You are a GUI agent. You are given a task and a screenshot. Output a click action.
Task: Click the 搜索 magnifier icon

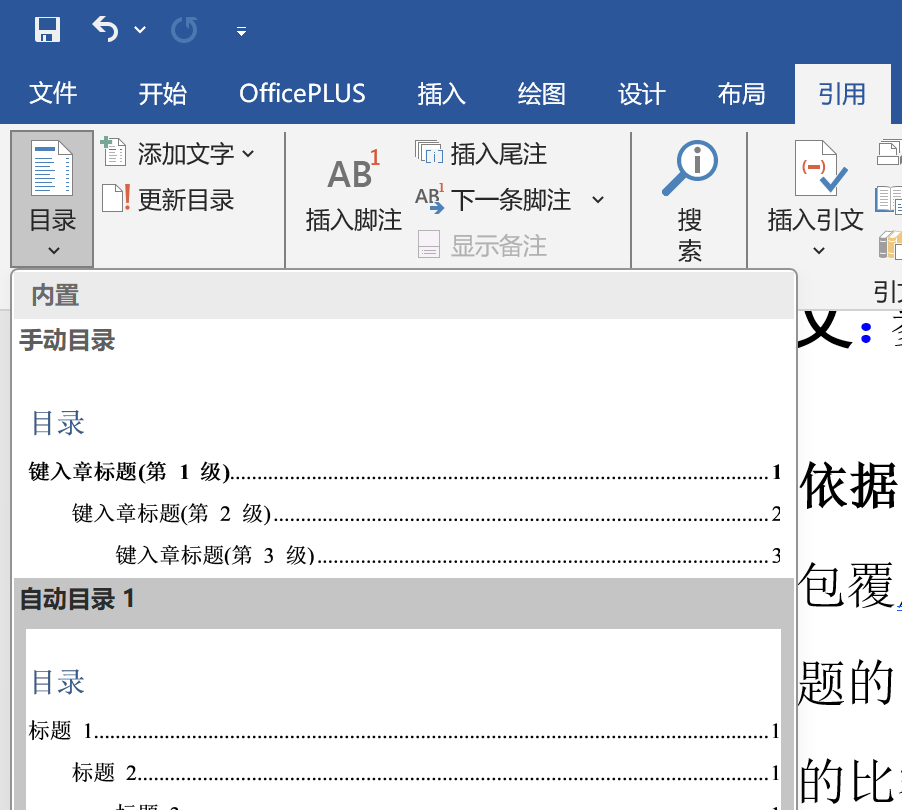(689, 168)
